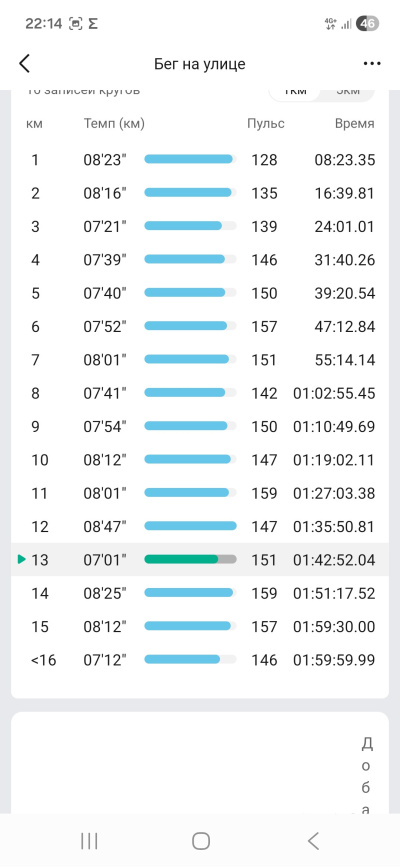400x867 pixels.
Task: Tap the green play marker at lap 13
Action: coord(22,560)
